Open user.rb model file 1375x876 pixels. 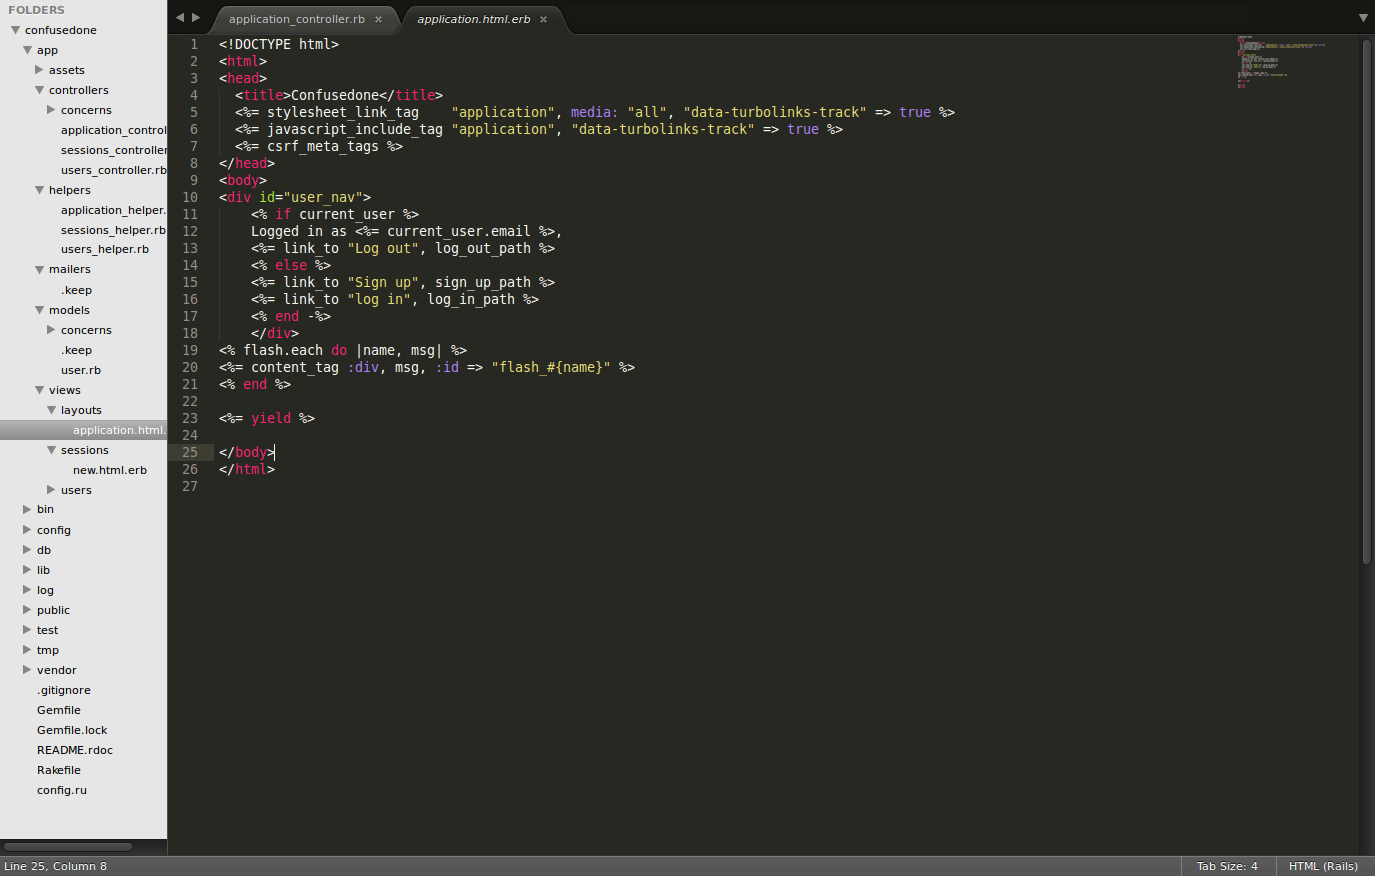coord(81,370)
